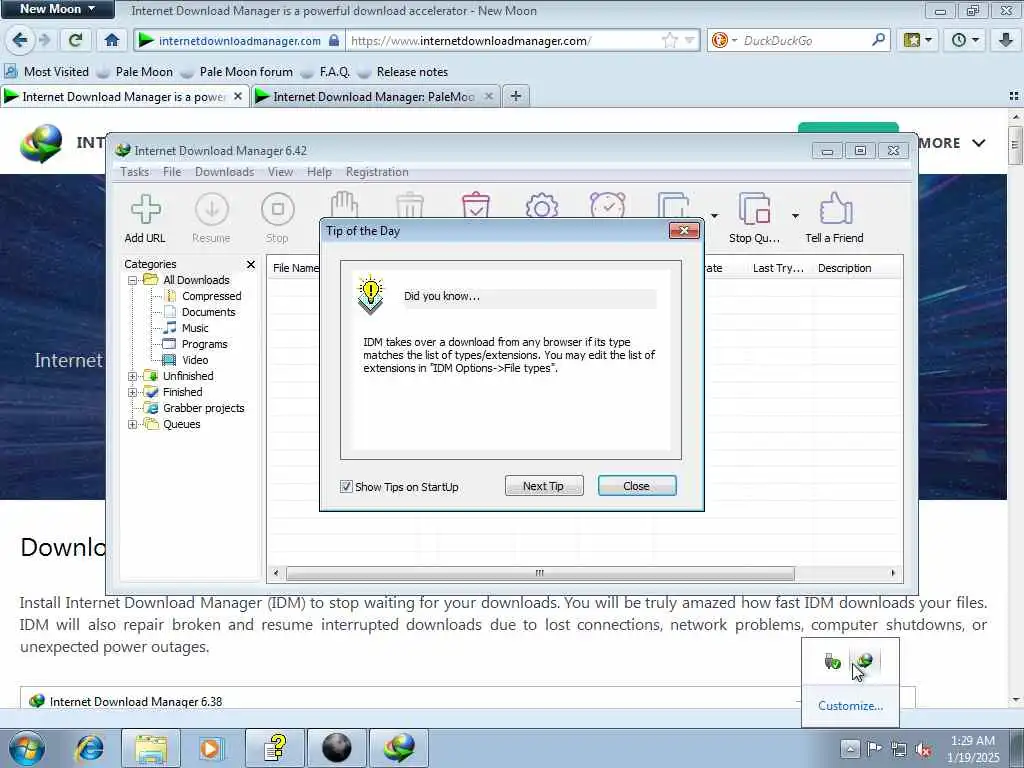Open Windows Explorer folder on taskbar

coord(152,748)
